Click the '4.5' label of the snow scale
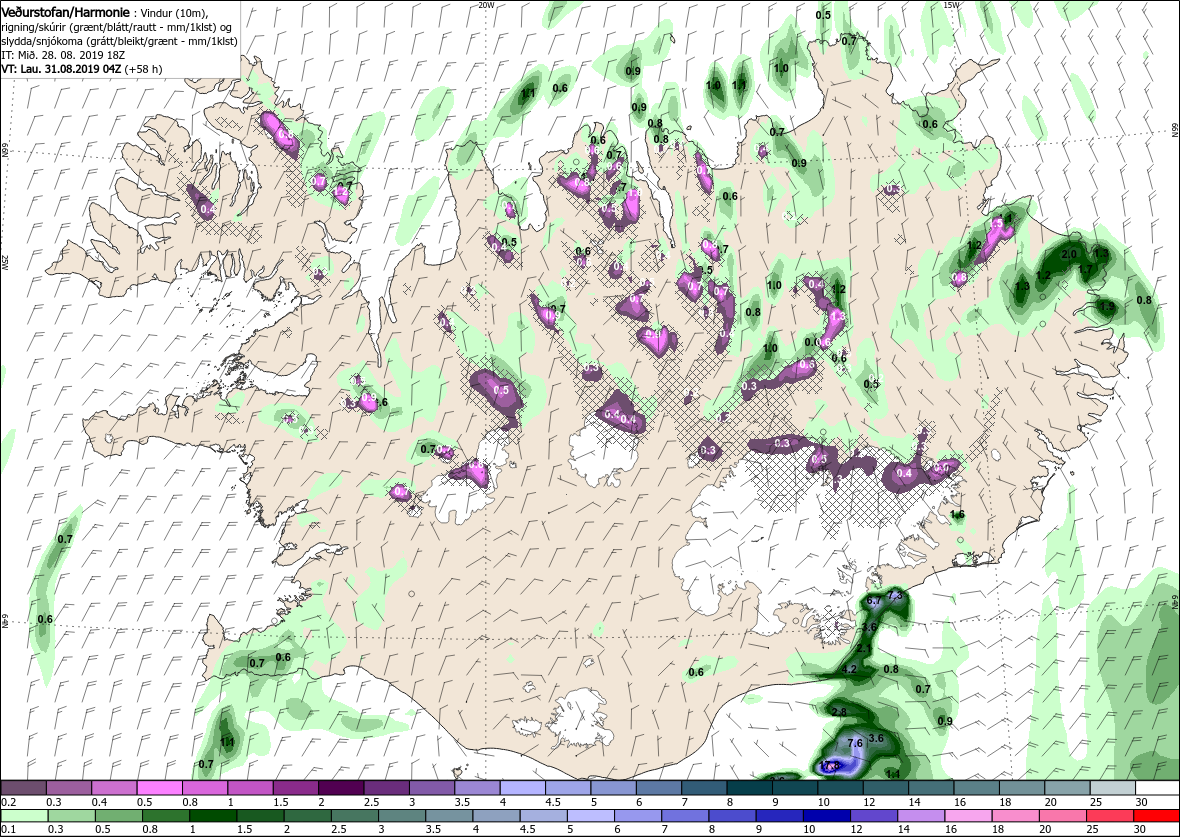This screenshot has width=1180, height=837. click(x=552, y=801)
